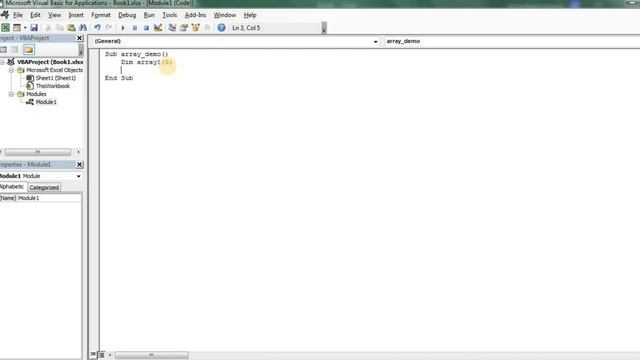Viewport: 640px width, 360px height.
Task: Collapse the Modules folder expander
Action: coord(11,94)
